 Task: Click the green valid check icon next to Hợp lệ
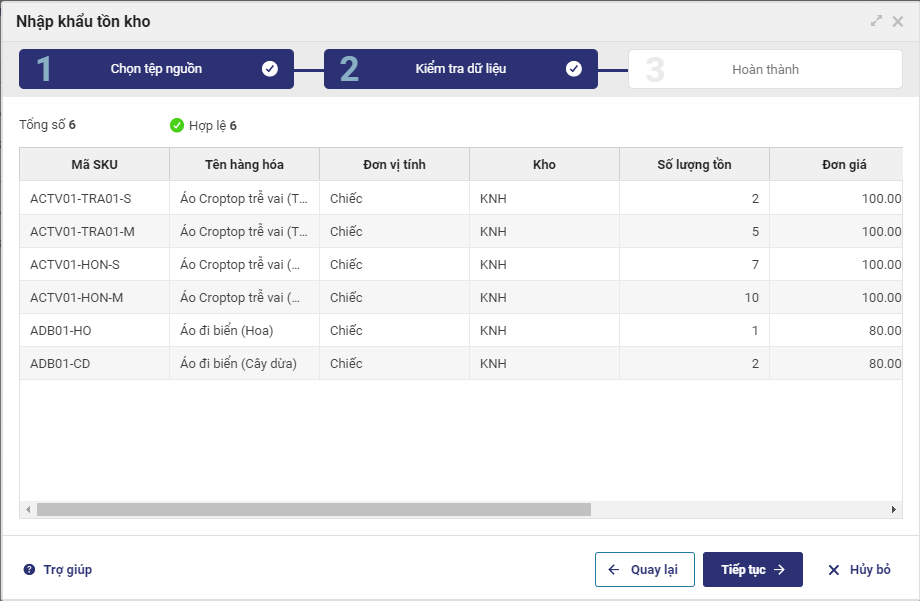click(x=177, y=125)
